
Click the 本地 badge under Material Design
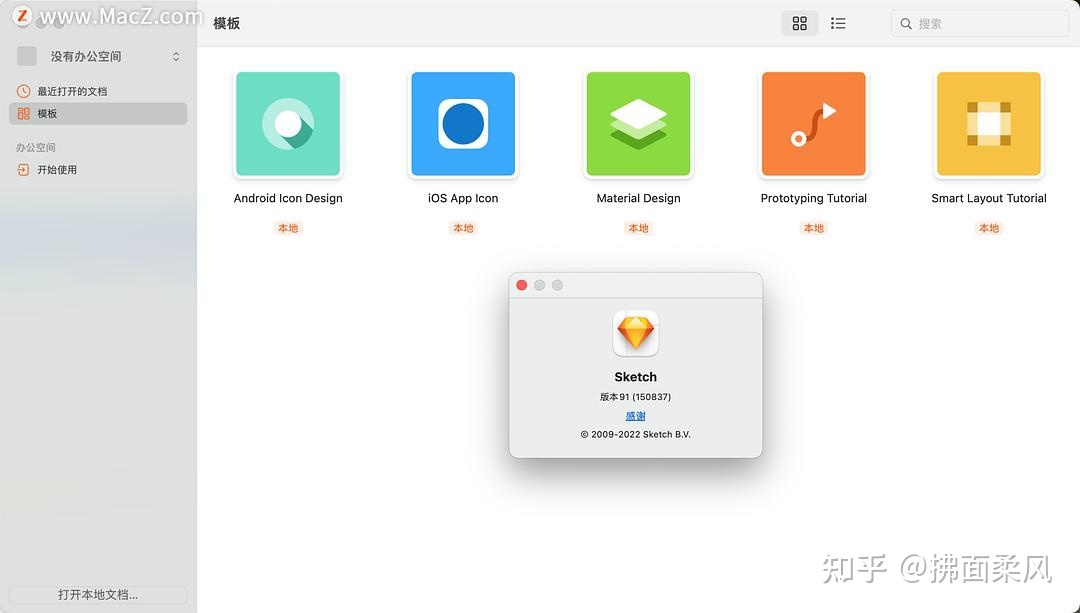638,228
